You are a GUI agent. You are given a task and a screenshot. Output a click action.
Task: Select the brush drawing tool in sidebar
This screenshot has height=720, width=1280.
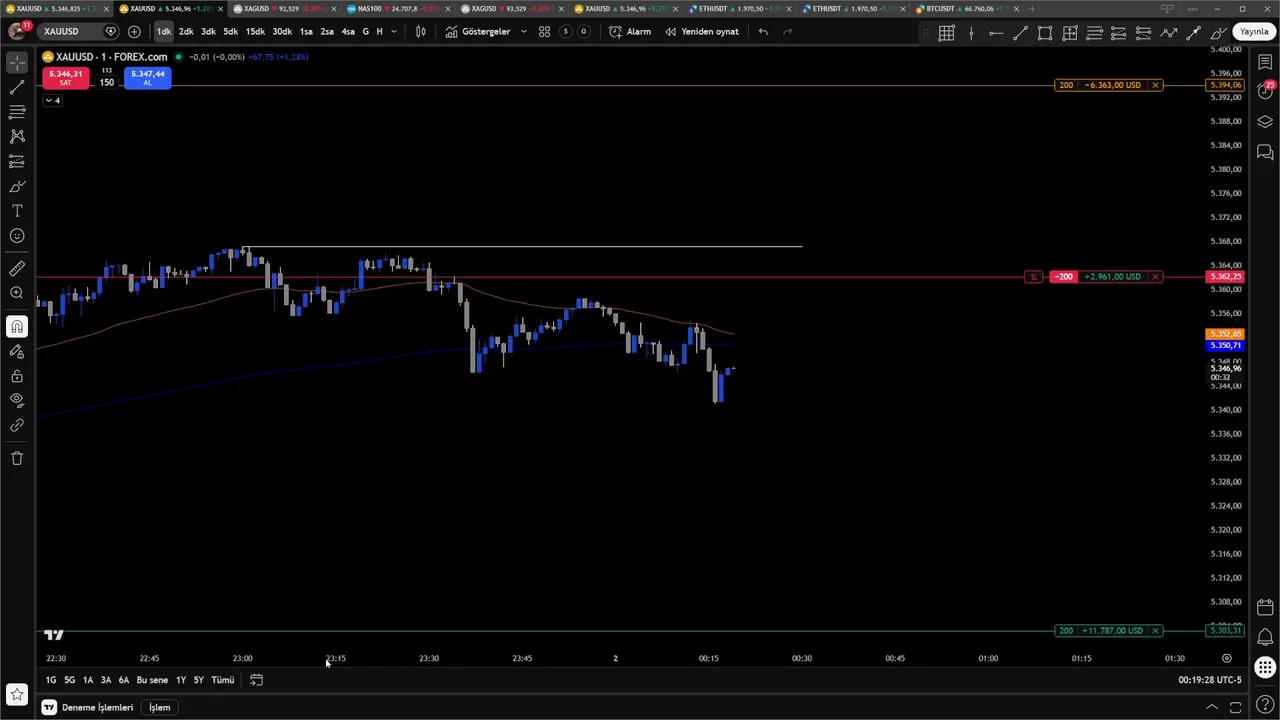pos(17,186)
